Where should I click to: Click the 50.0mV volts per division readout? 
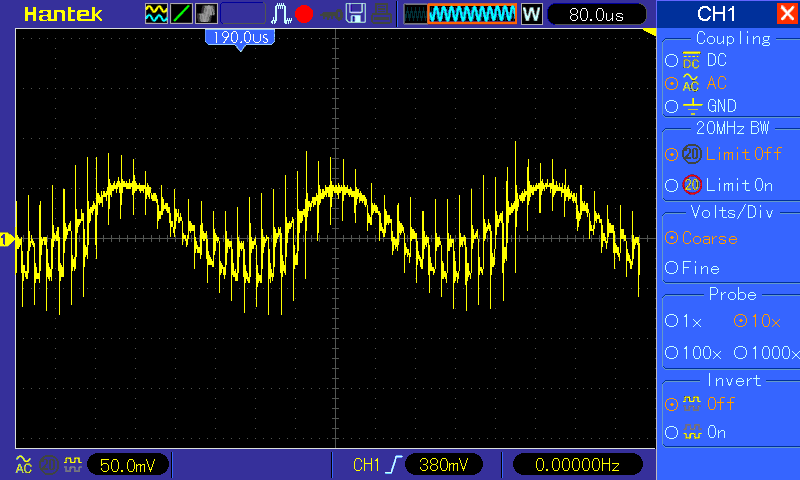pyautogui.click(x=128, y=465)
